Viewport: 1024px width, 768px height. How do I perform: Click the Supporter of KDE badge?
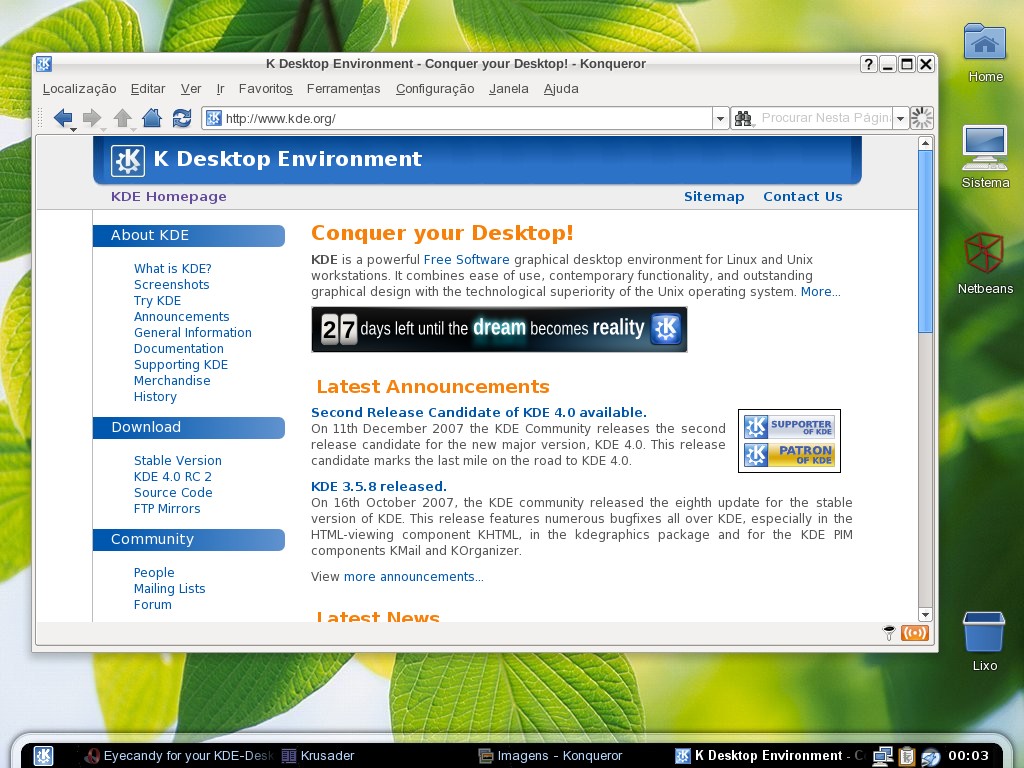(789, 426)
